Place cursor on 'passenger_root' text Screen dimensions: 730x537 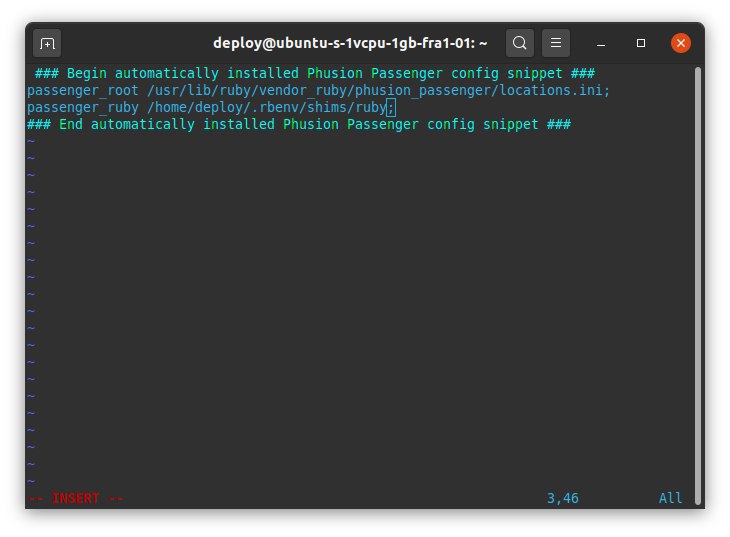tap(83, 90)
